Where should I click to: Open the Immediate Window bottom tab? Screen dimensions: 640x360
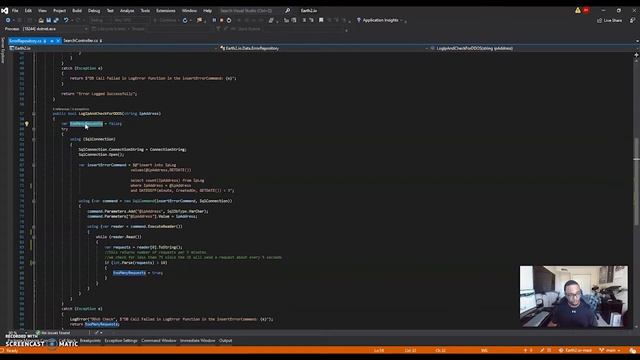pos(198,341)
